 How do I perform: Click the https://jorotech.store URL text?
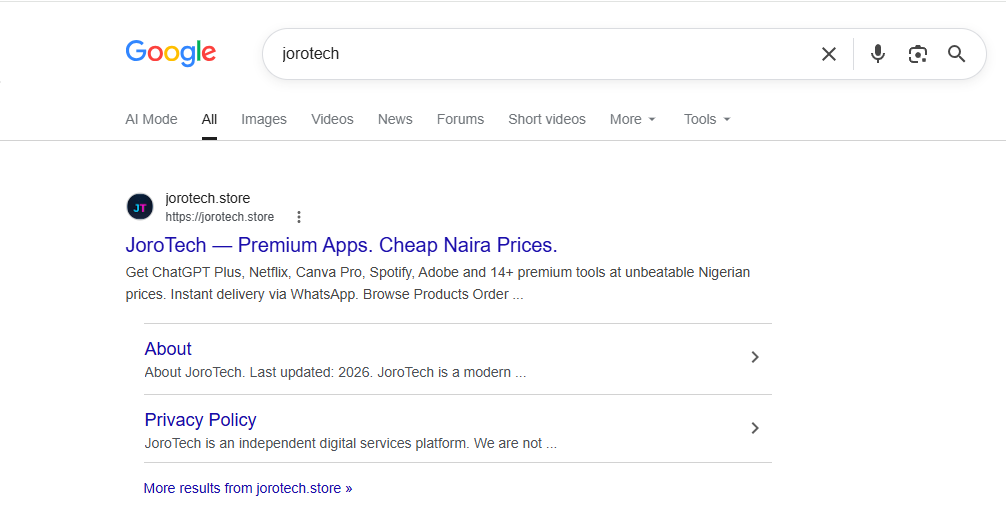click(x=219, y=217)
